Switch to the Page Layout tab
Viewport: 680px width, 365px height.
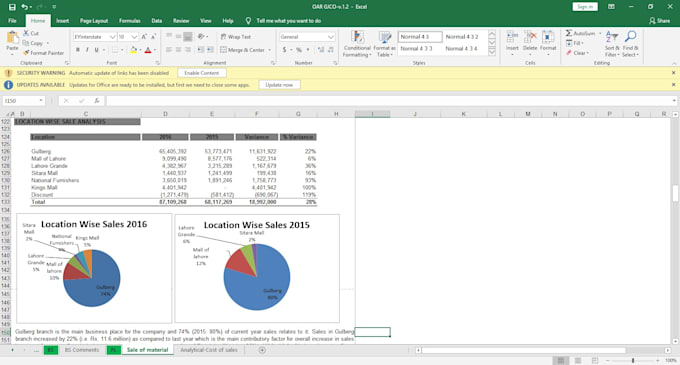[x=94, y=20]
